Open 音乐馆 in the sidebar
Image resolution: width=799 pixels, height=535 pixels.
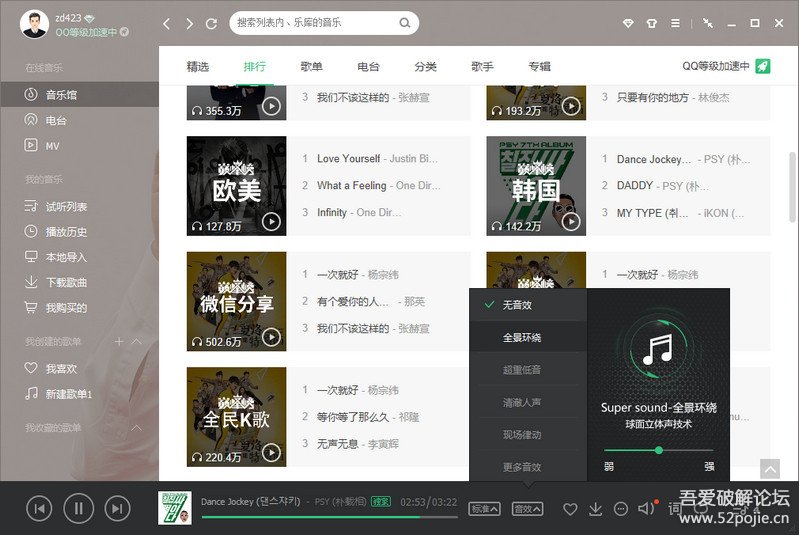pyautogui.click(x=79, y=94)
